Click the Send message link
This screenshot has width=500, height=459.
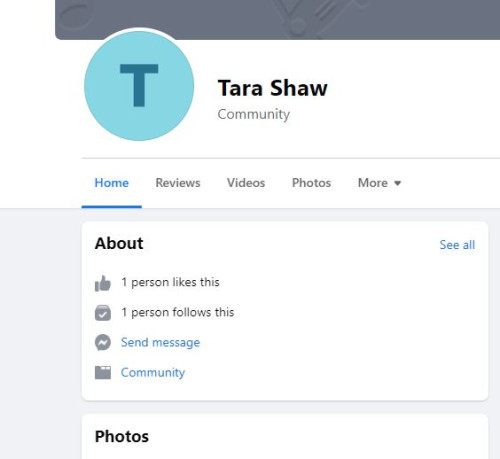click(160, 343)
